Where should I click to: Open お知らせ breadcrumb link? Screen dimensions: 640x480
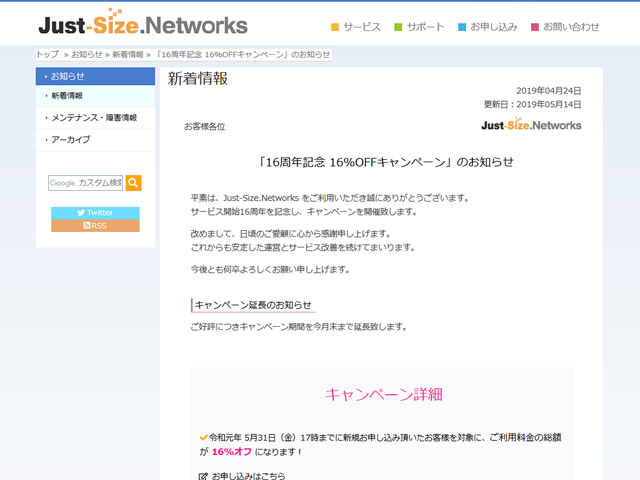click(87, 54)
